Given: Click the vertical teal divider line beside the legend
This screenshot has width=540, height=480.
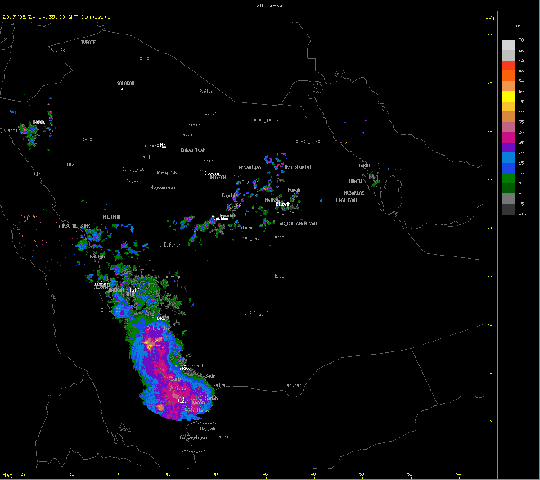Looking at the screenshot, I should point(497,244).
